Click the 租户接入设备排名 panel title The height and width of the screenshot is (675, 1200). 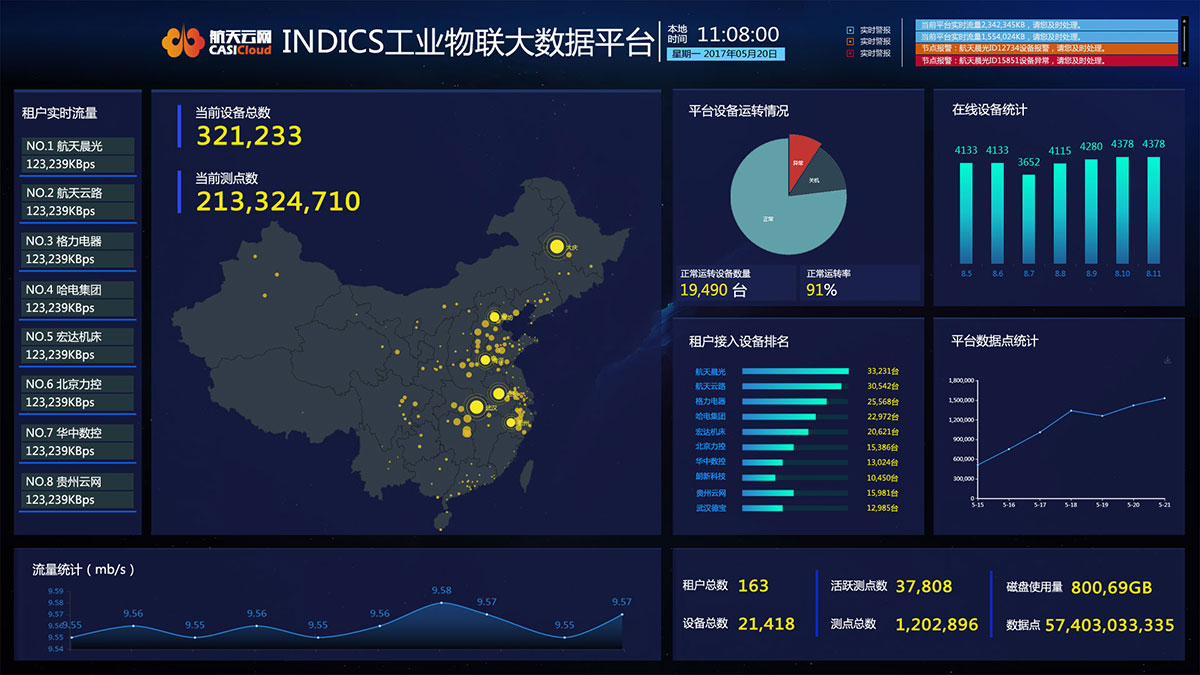(x=739, y=342)
